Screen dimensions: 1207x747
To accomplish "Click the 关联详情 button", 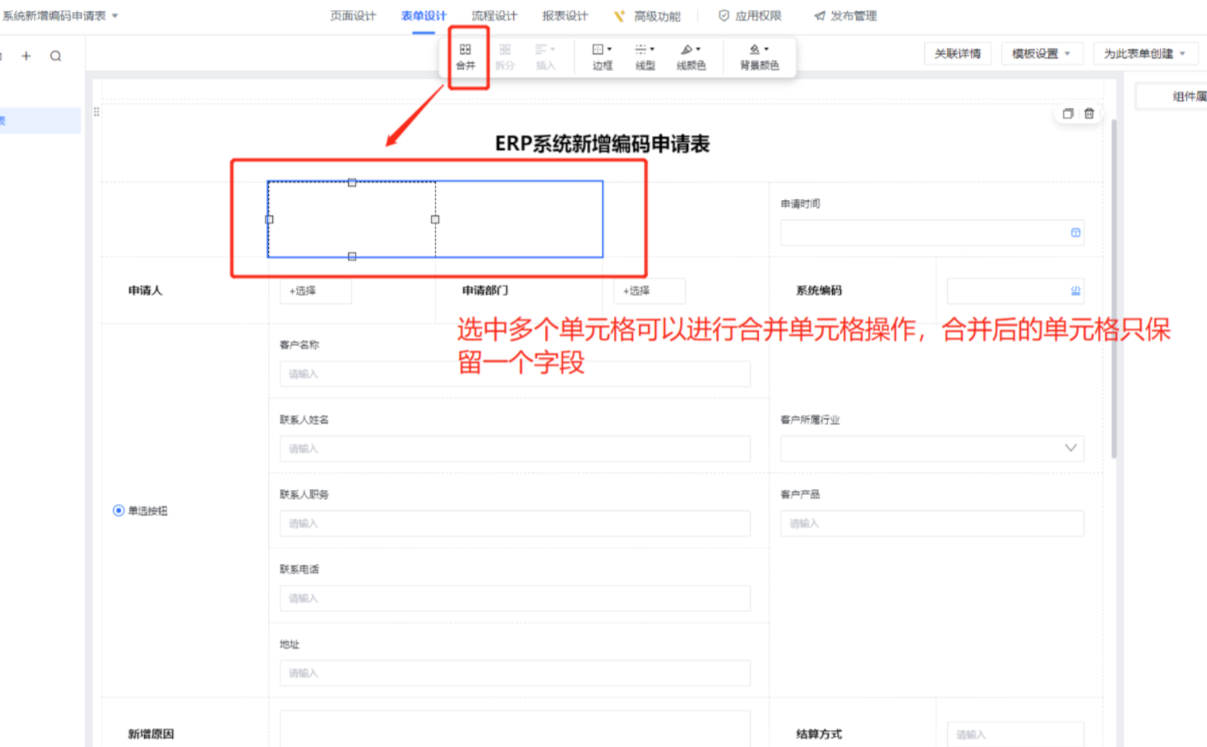I will click(x=957, y=54).
